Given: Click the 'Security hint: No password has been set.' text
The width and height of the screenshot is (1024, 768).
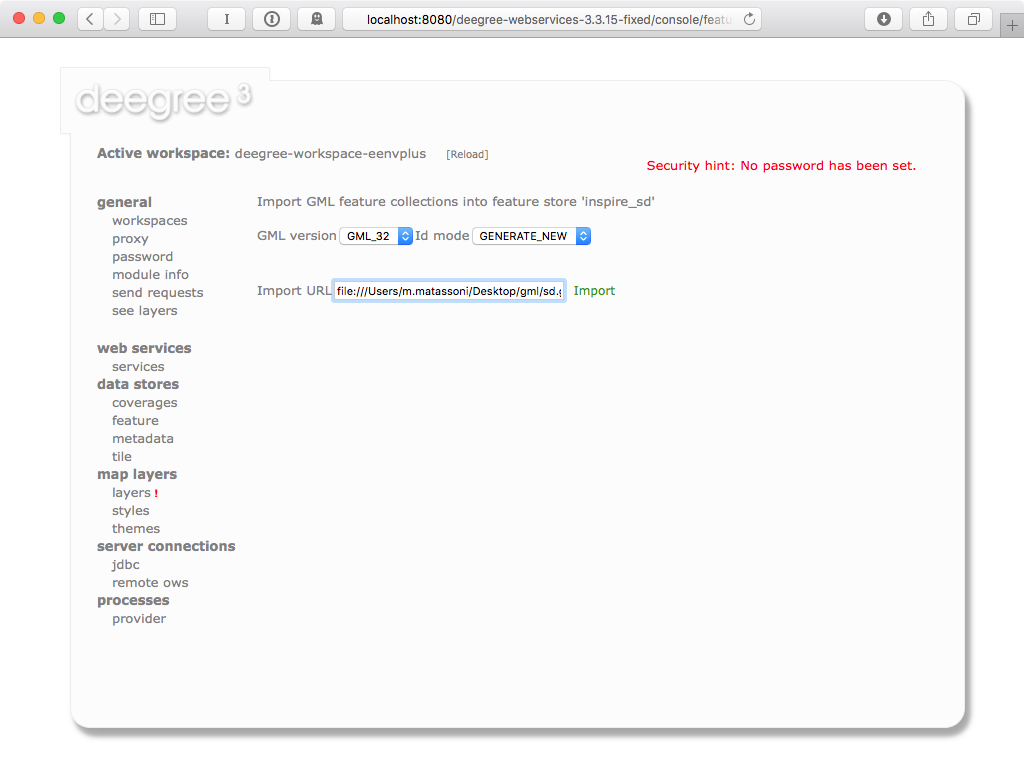Looking at the screenshot, I should point(781,166).
